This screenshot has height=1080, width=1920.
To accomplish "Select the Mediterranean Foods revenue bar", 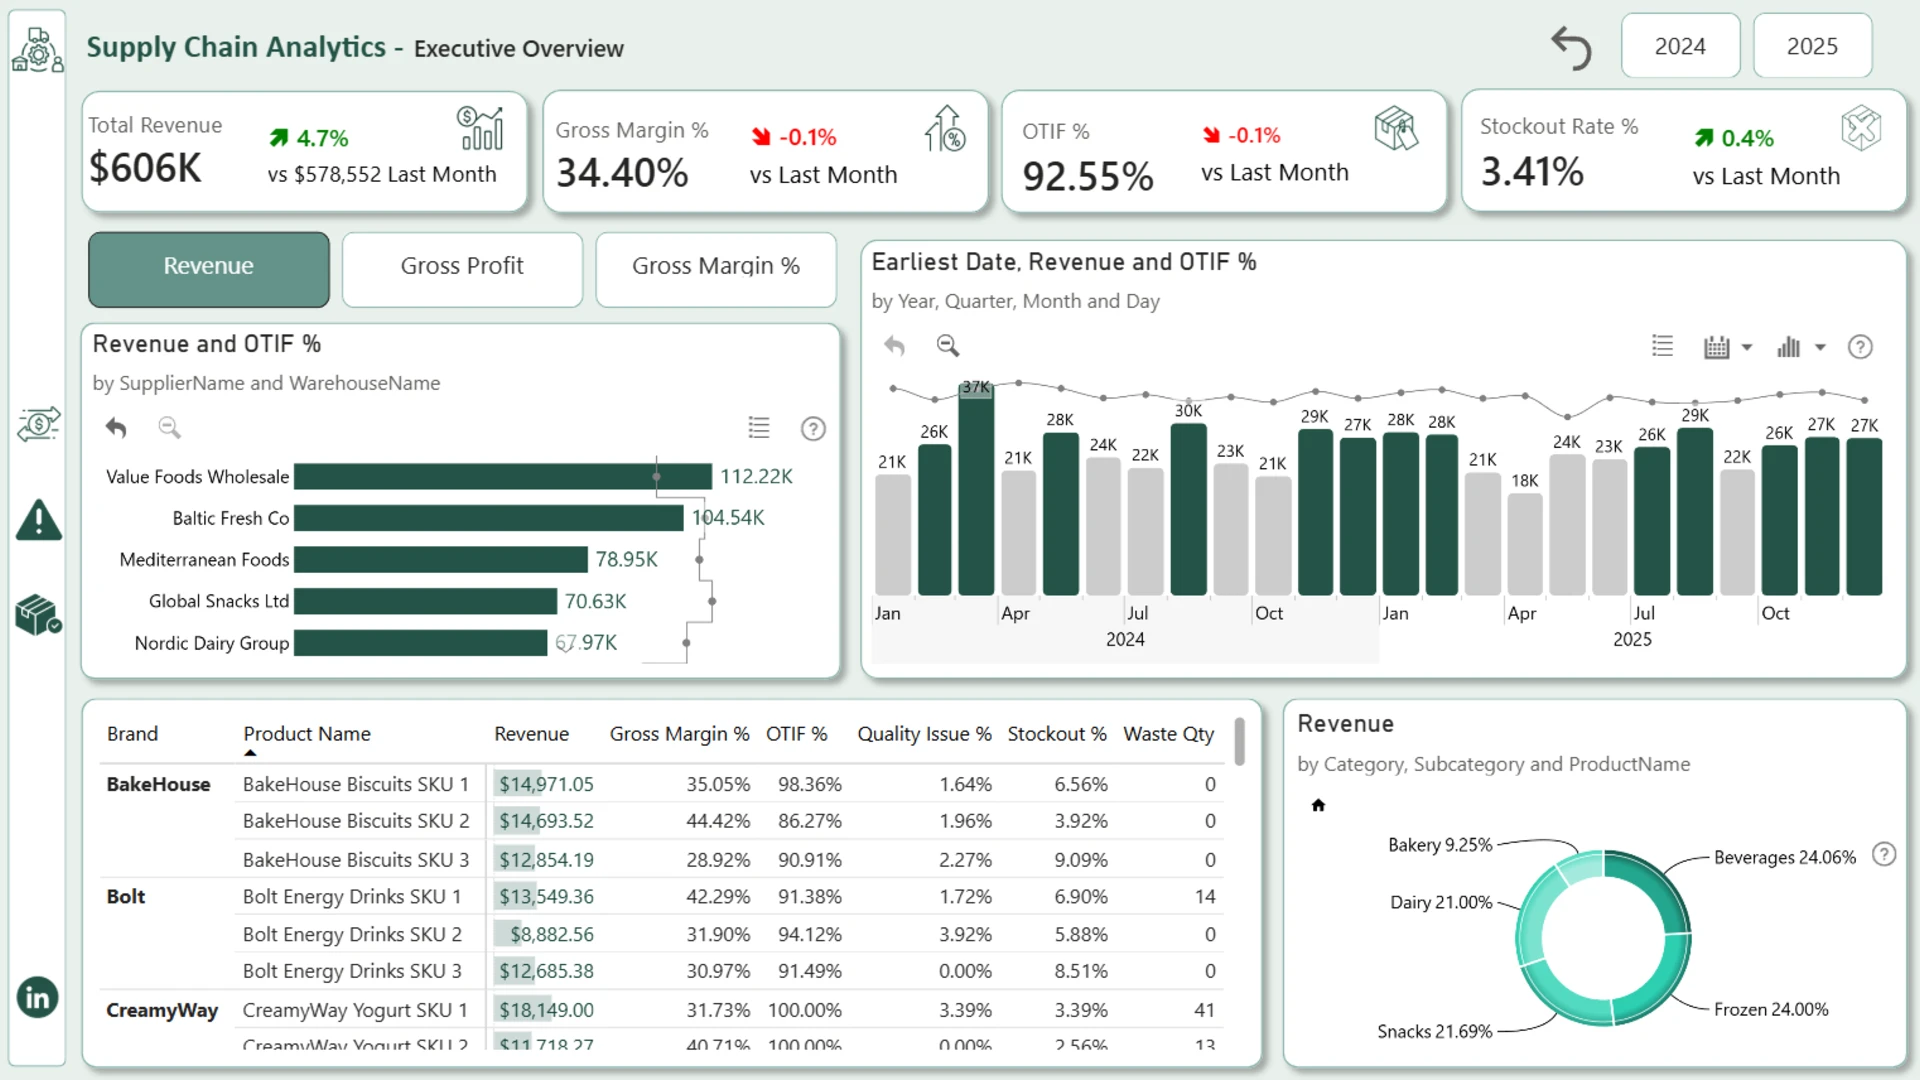I will [441, 559].
